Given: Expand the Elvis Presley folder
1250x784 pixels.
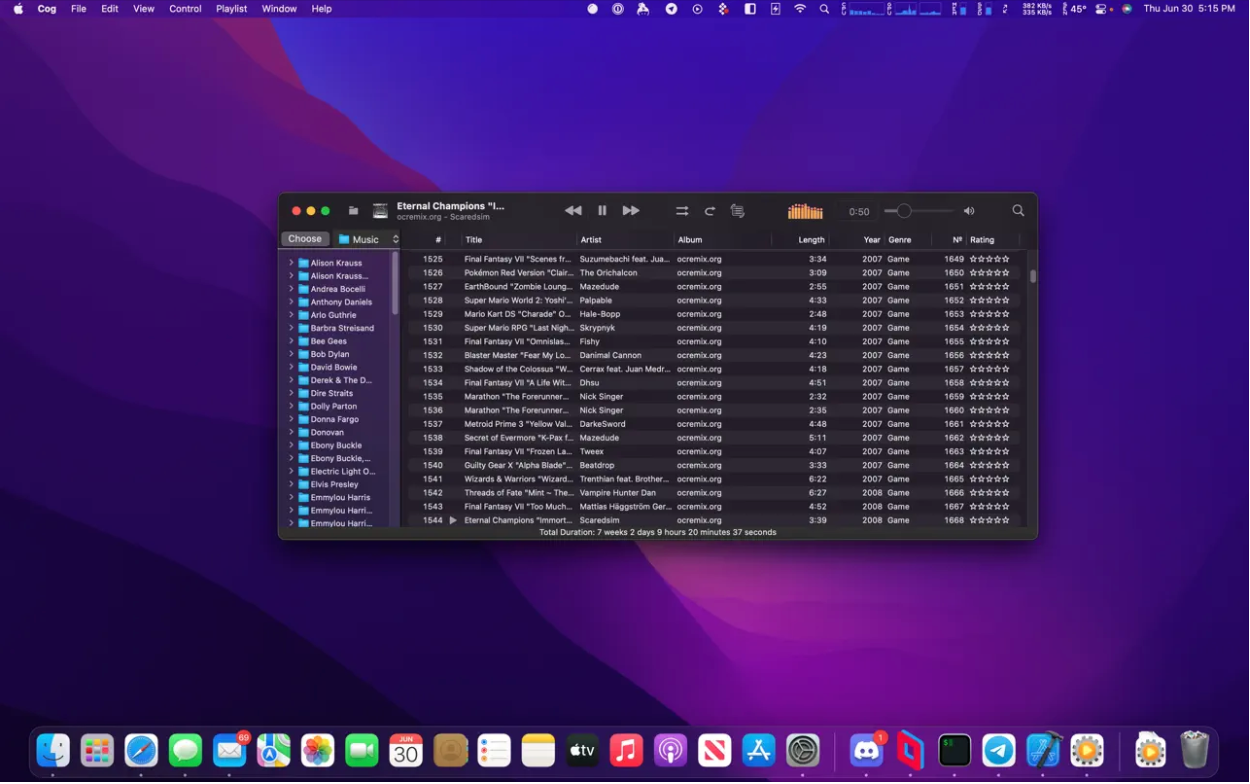Looking at the screenshot, I should click(x=291, y=484).
